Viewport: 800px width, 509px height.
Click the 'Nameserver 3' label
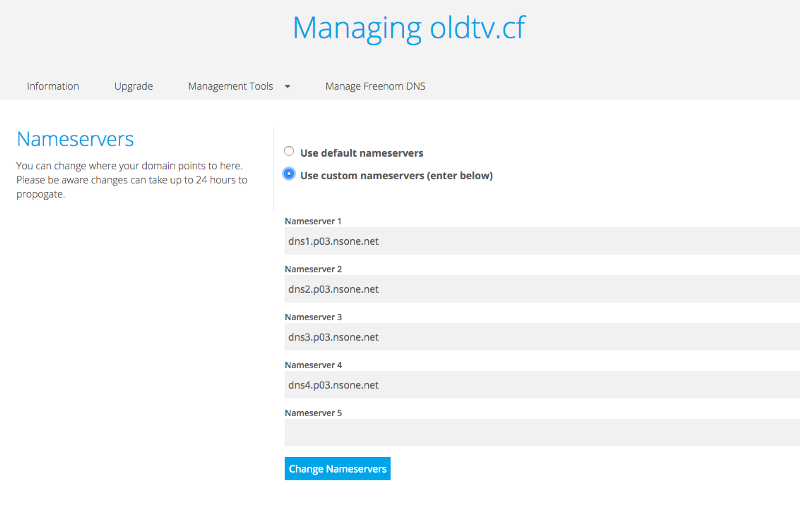coord(313,317)
